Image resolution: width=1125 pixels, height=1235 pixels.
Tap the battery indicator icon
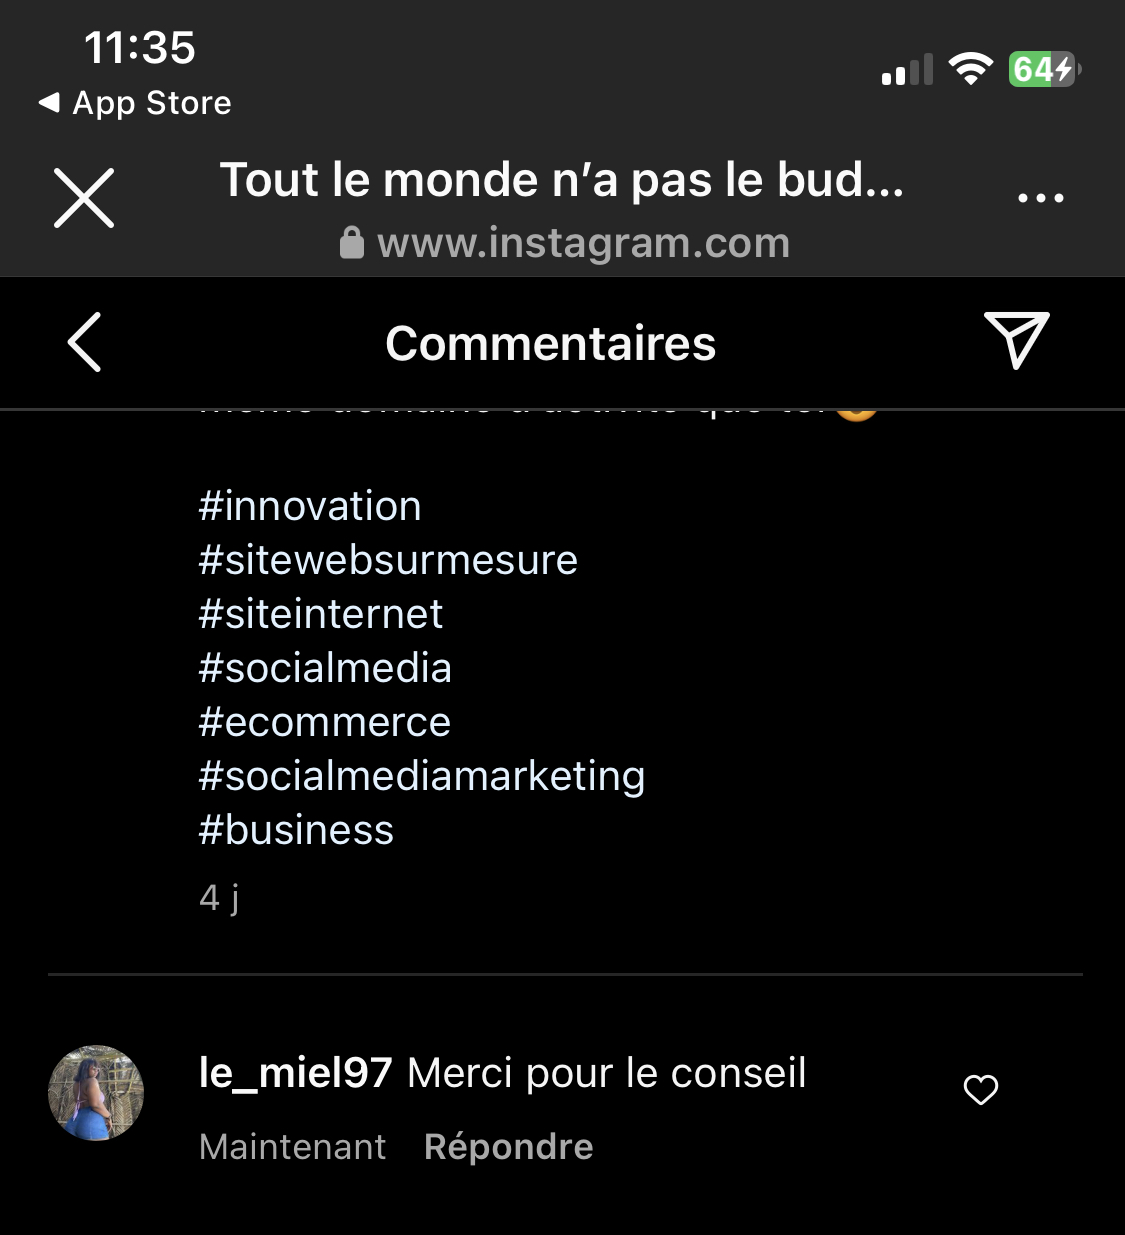click(x=1044, y=69)
